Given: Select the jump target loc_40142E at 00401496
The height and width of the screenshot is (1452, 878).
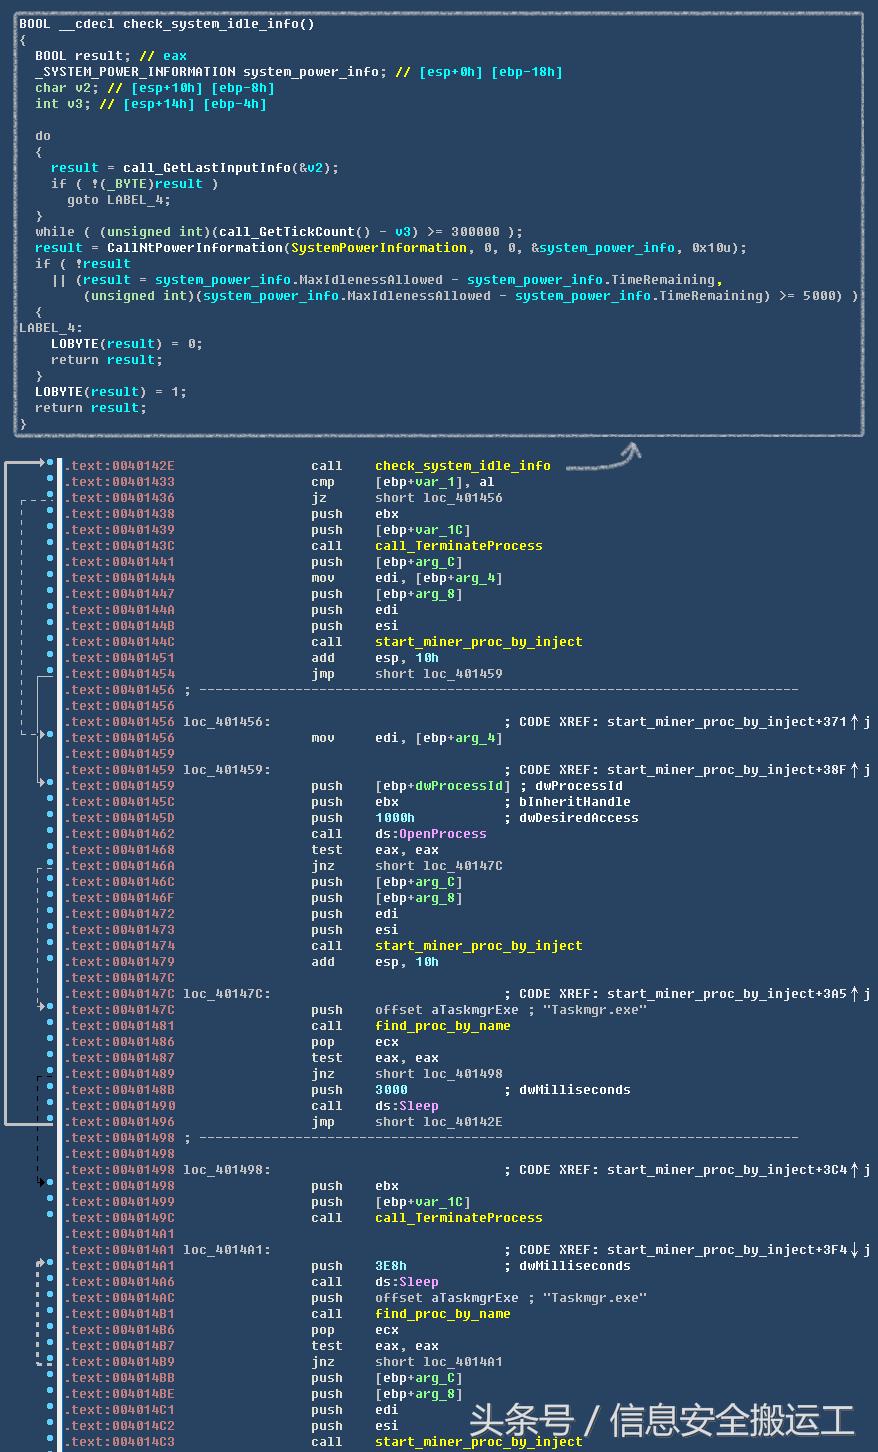Looking at the screenshot, I should click(462, 1122).
